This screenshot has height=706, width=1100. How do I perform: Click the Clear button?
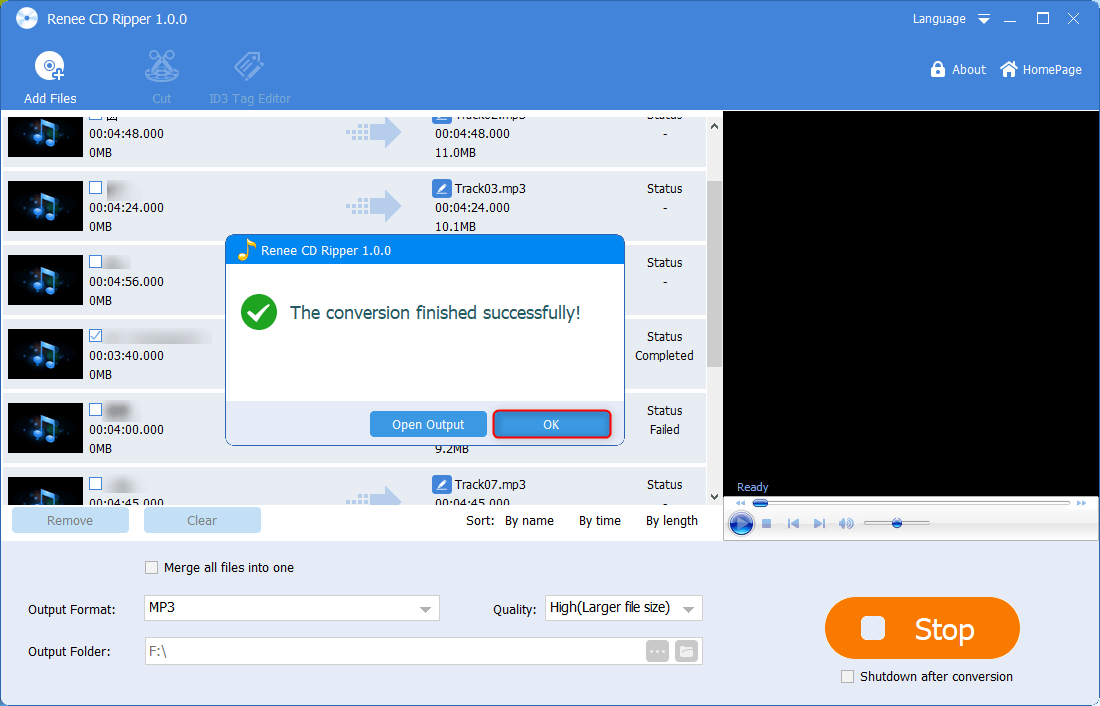[202, 520]
